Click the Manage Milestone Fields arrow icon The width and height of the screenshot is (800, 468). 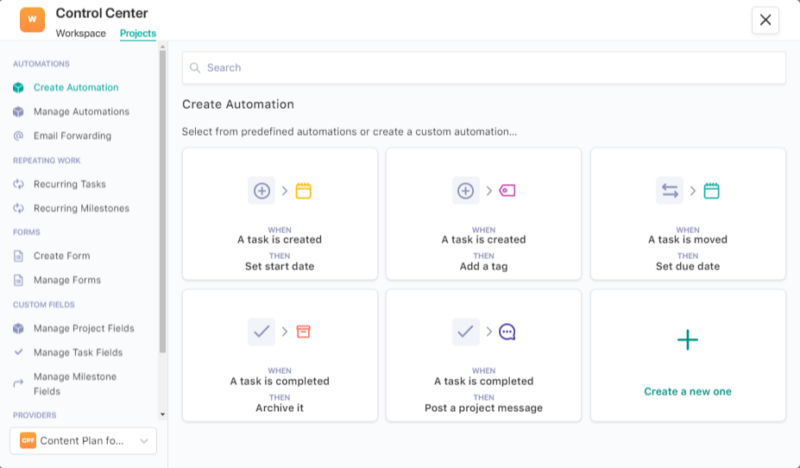(18, 384)
